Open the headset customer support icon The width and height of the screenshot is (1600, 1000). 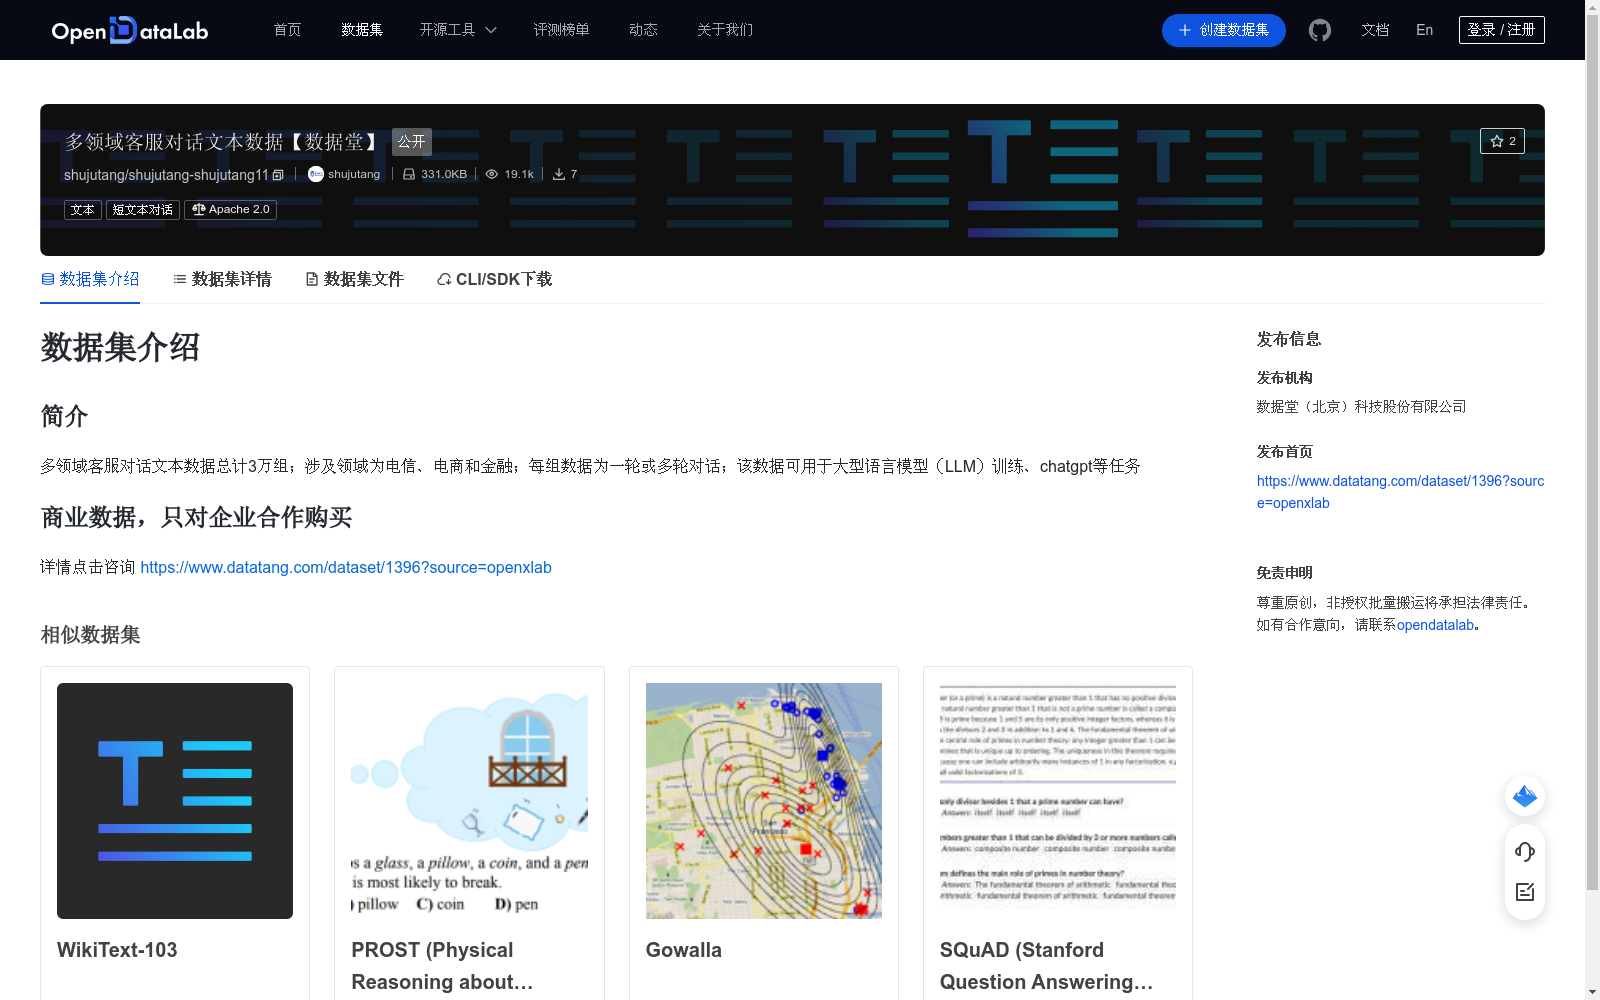click(1525, 851)
